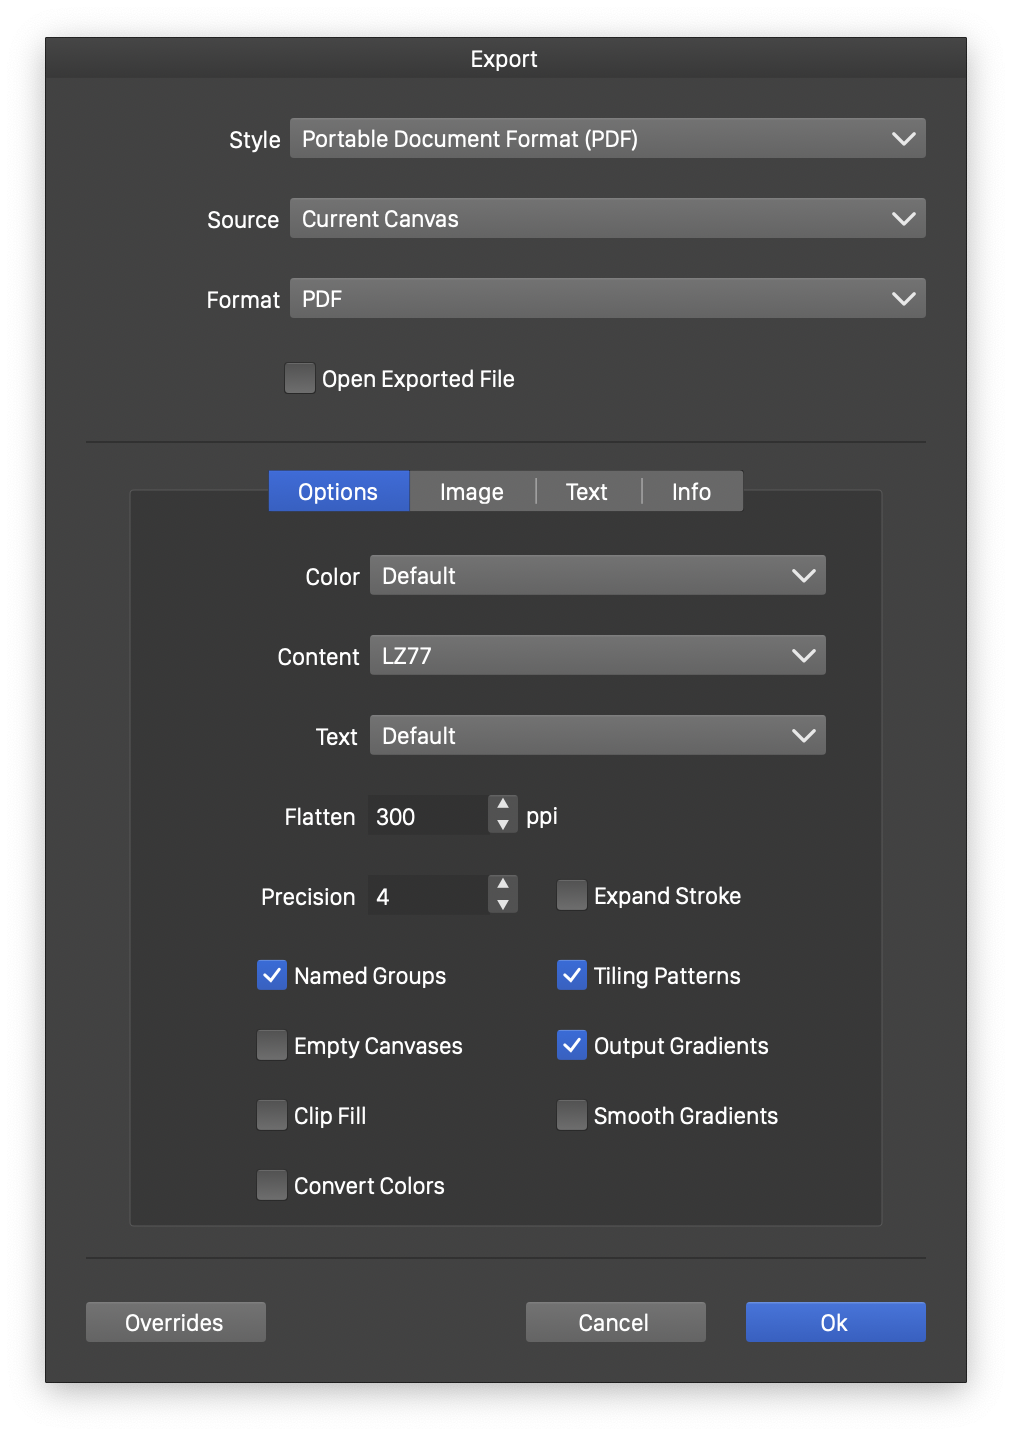
Task: Toggle the Smooth Gradients checkbox
Action: (572, 1115)
